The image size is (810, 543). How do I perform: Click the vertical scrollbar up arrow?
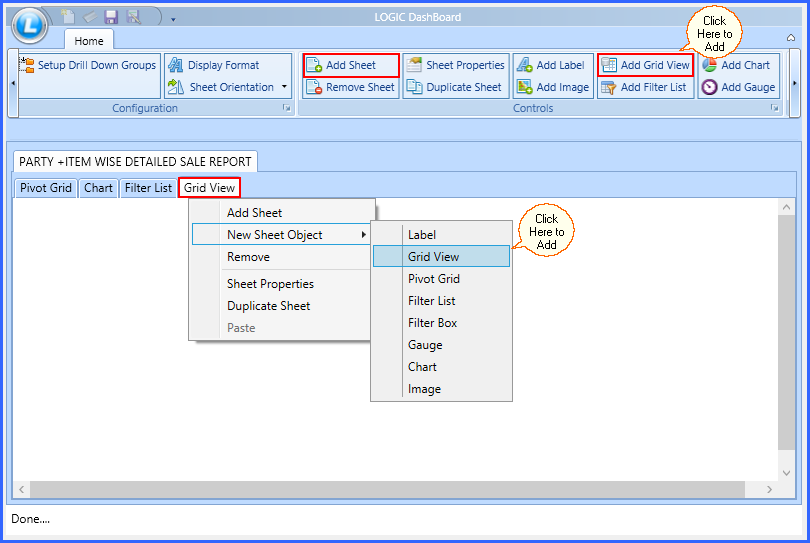pos(786,207)
